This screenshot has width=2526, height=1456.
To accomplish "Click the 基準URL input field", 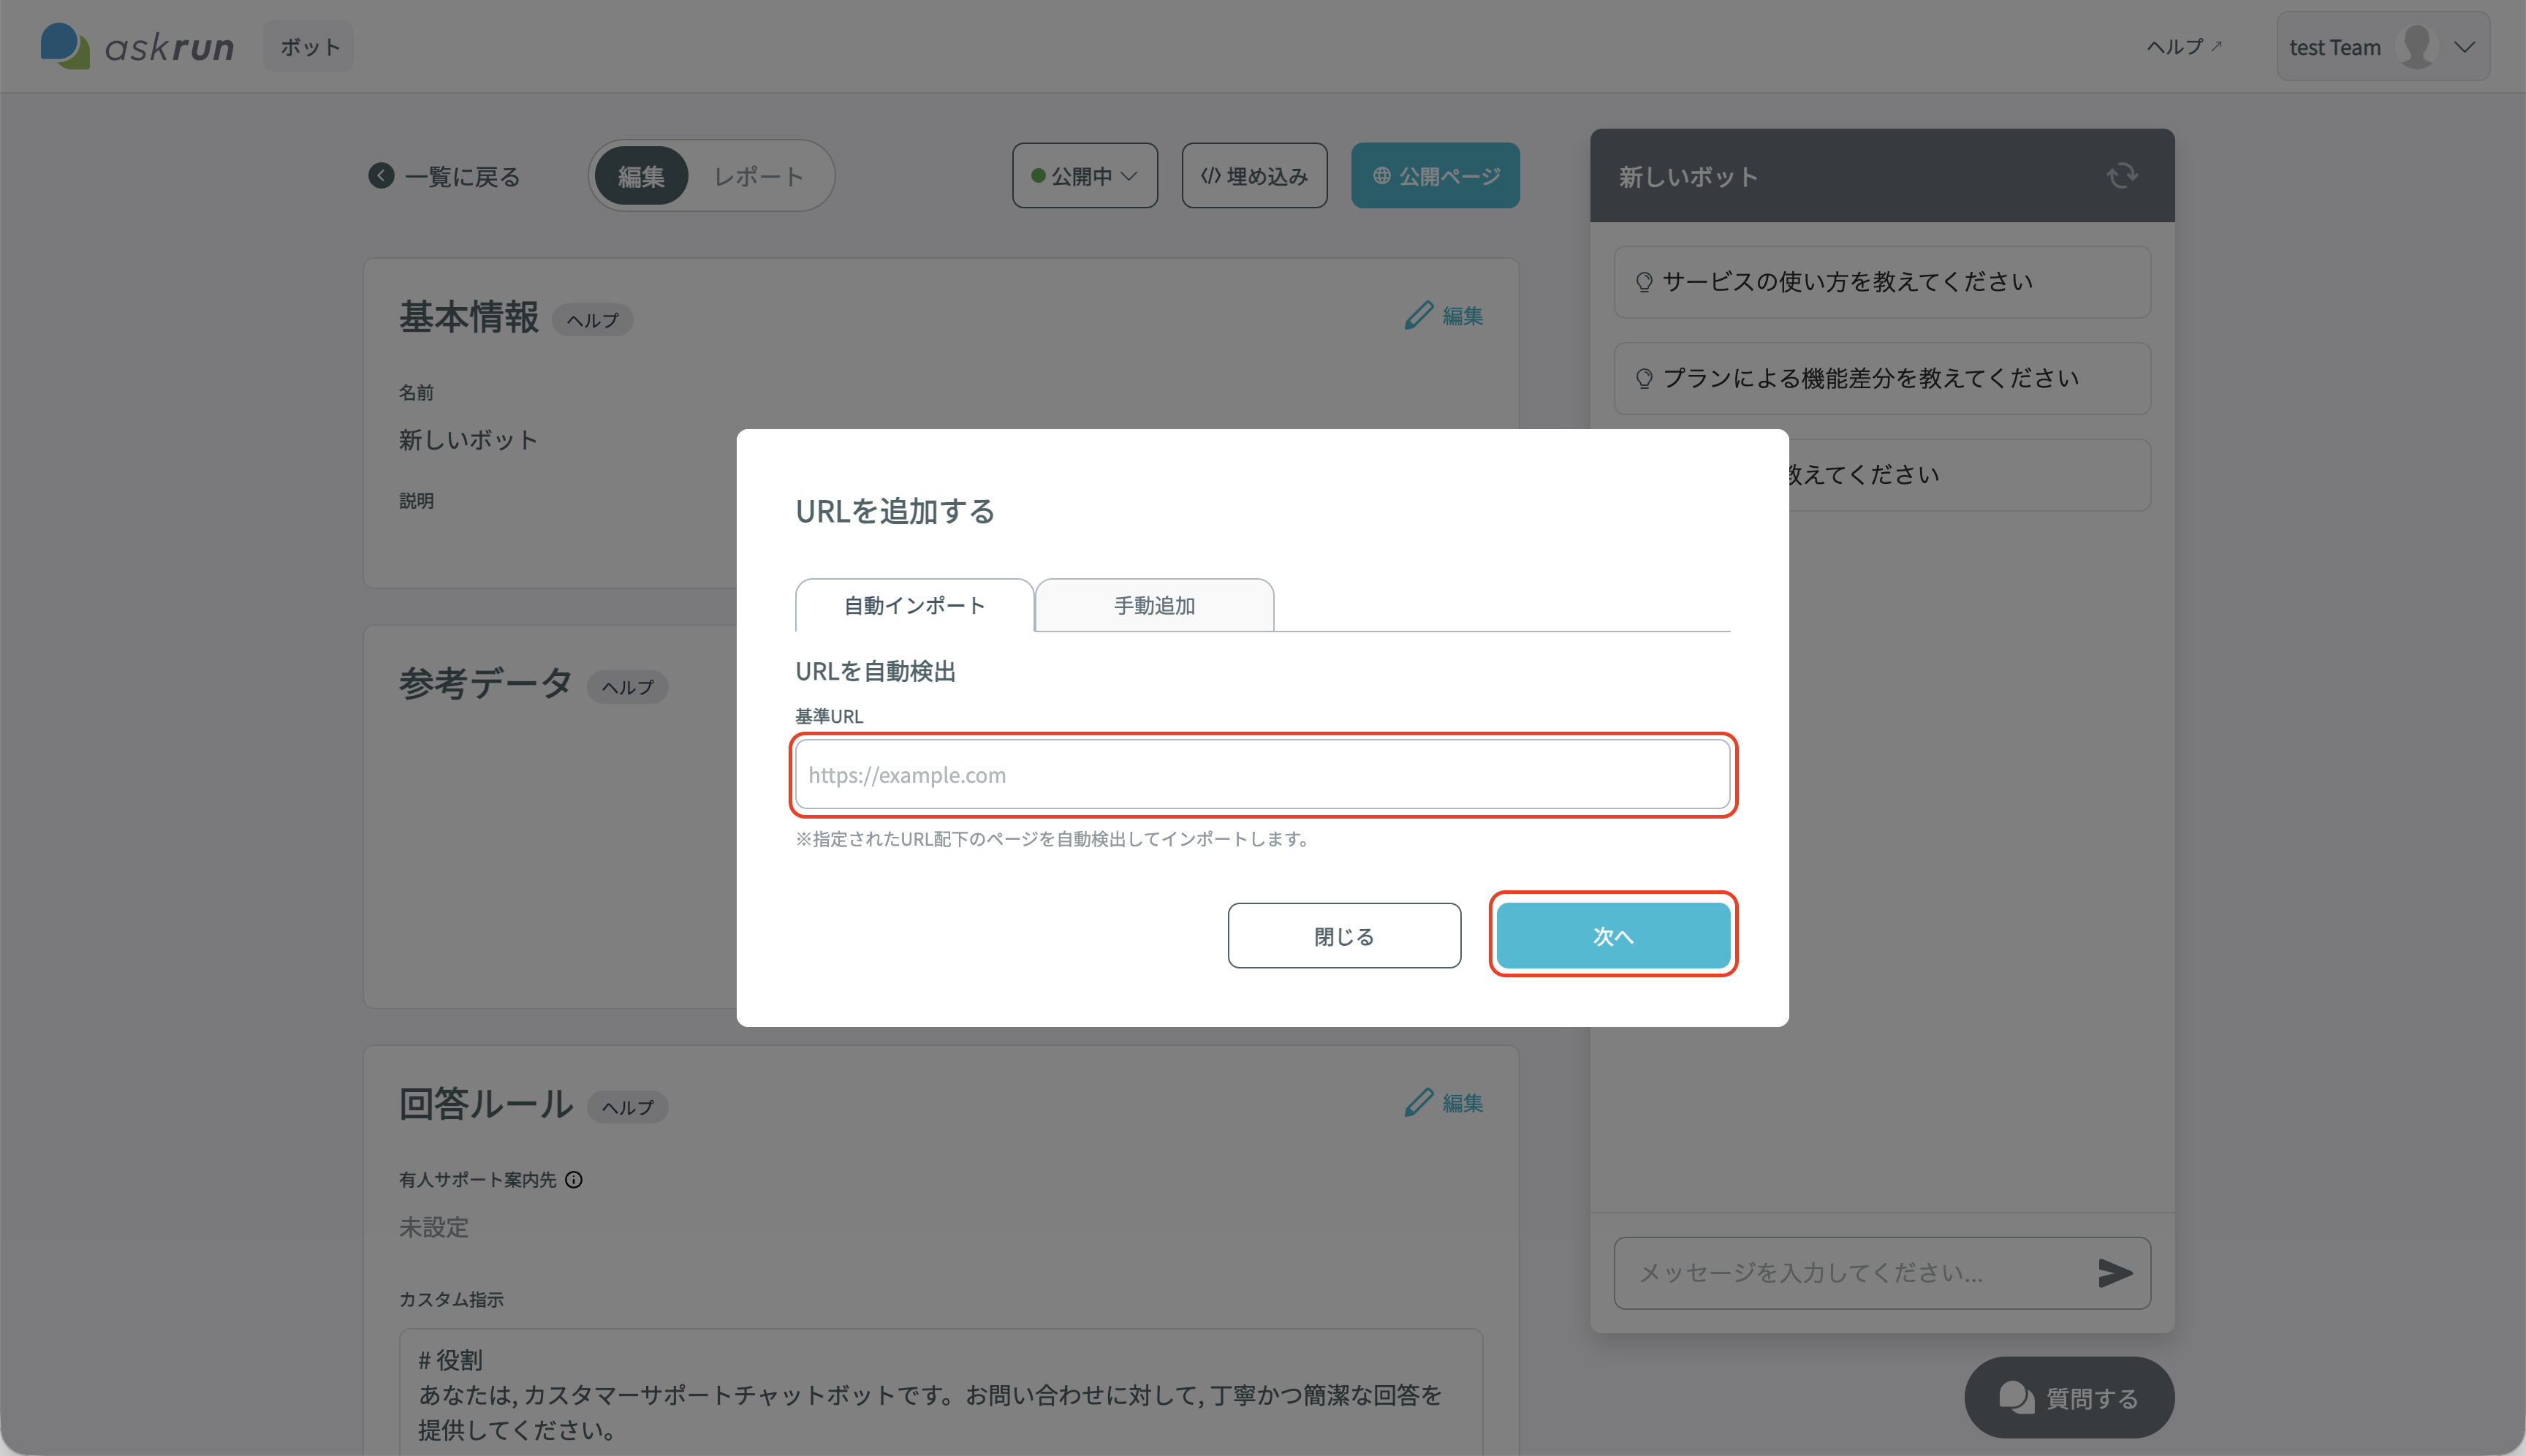I will pos(1263,774).
